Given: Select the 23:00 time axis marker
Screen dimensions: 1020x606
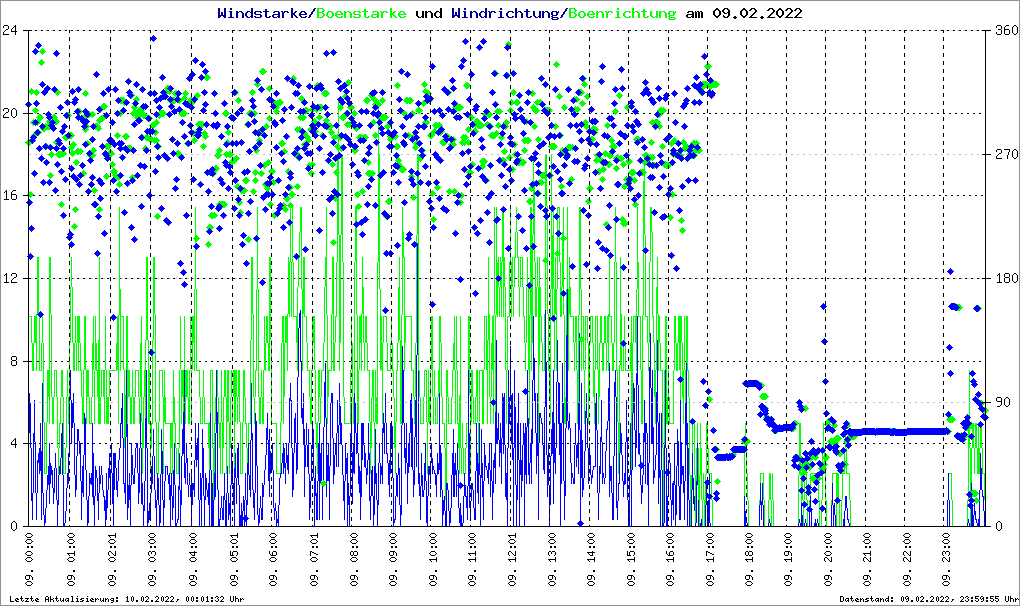Looking at the screenshot, I should (949, 562).
